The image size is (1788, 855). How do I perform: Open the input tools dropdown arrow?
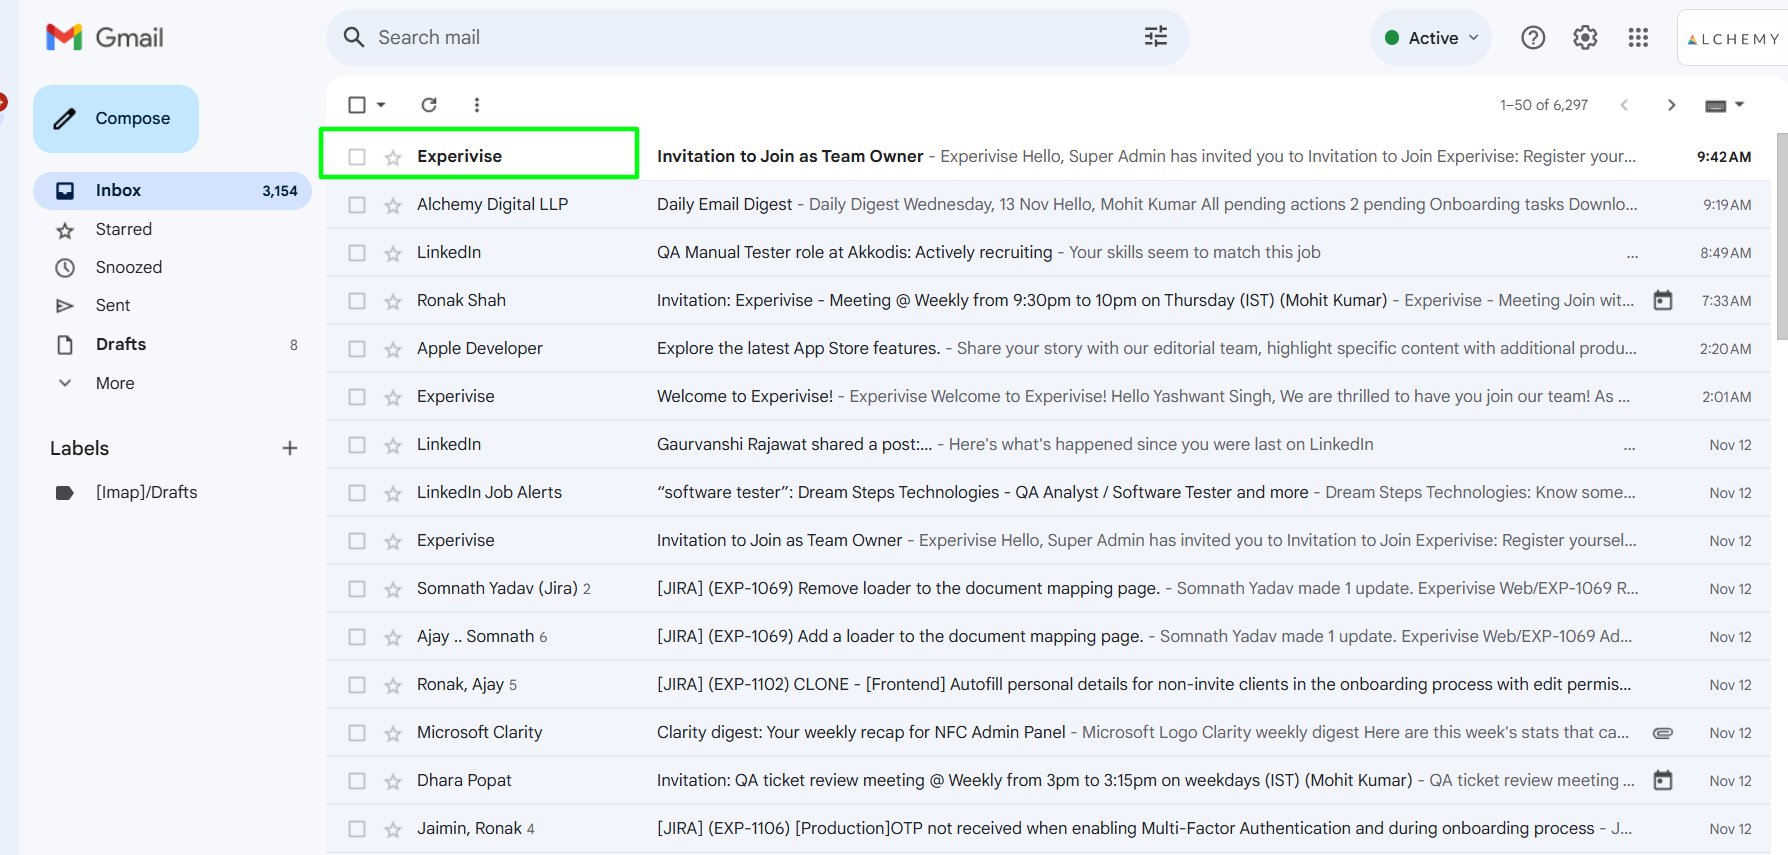[x=1740, y=105]
